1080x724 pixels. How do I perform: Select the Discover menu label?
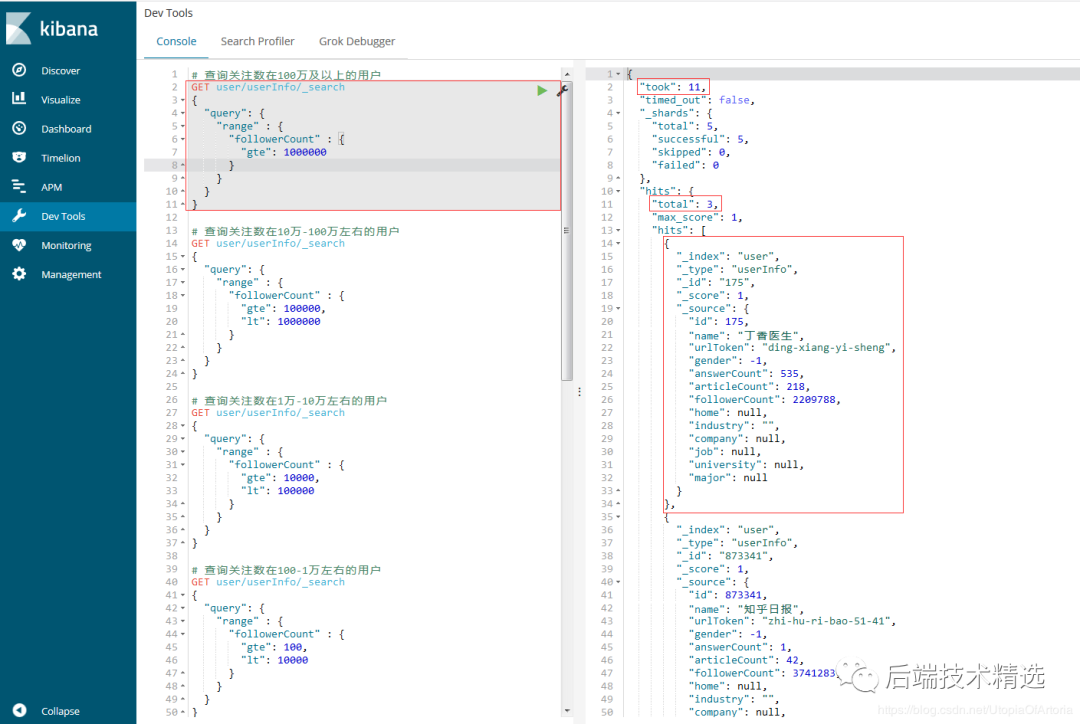tap(61, 70)
